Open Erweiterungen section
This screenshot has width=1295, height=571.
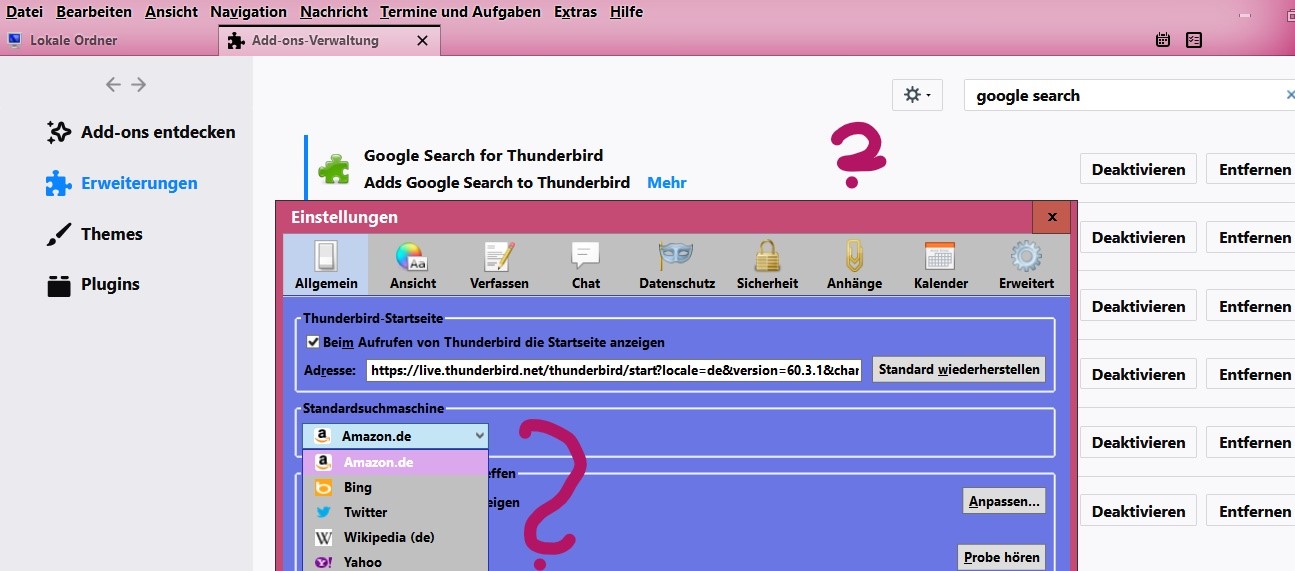(122, 183)
